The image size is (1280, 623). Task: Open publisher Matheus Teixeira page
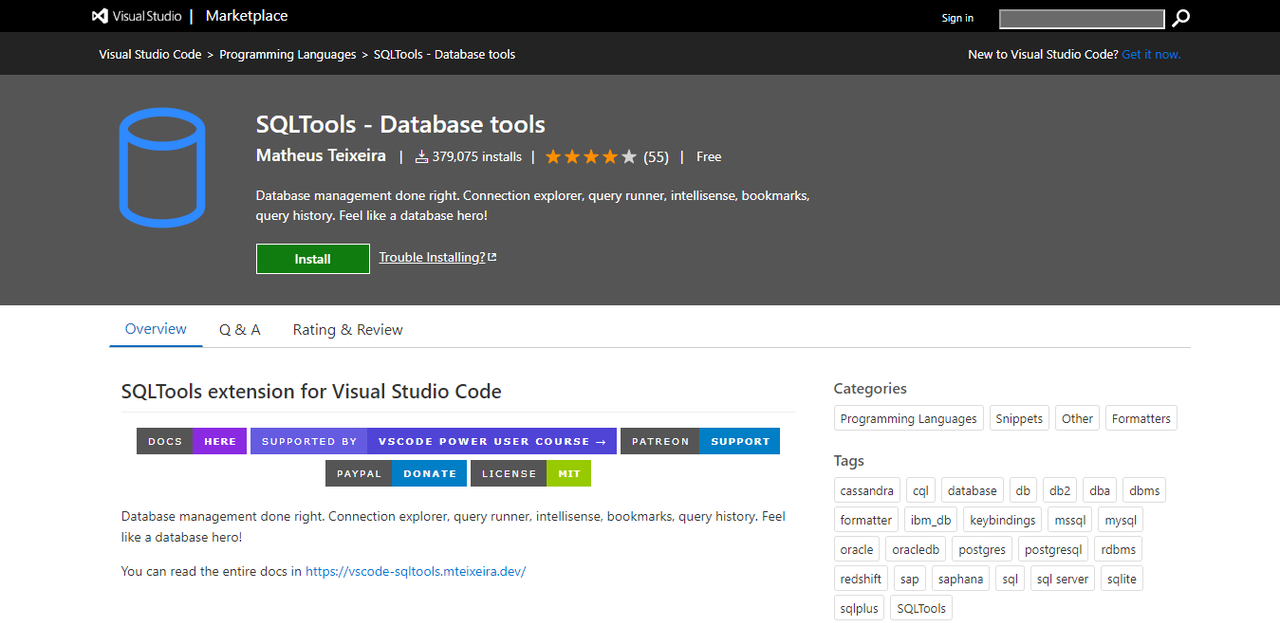(322, 156)
